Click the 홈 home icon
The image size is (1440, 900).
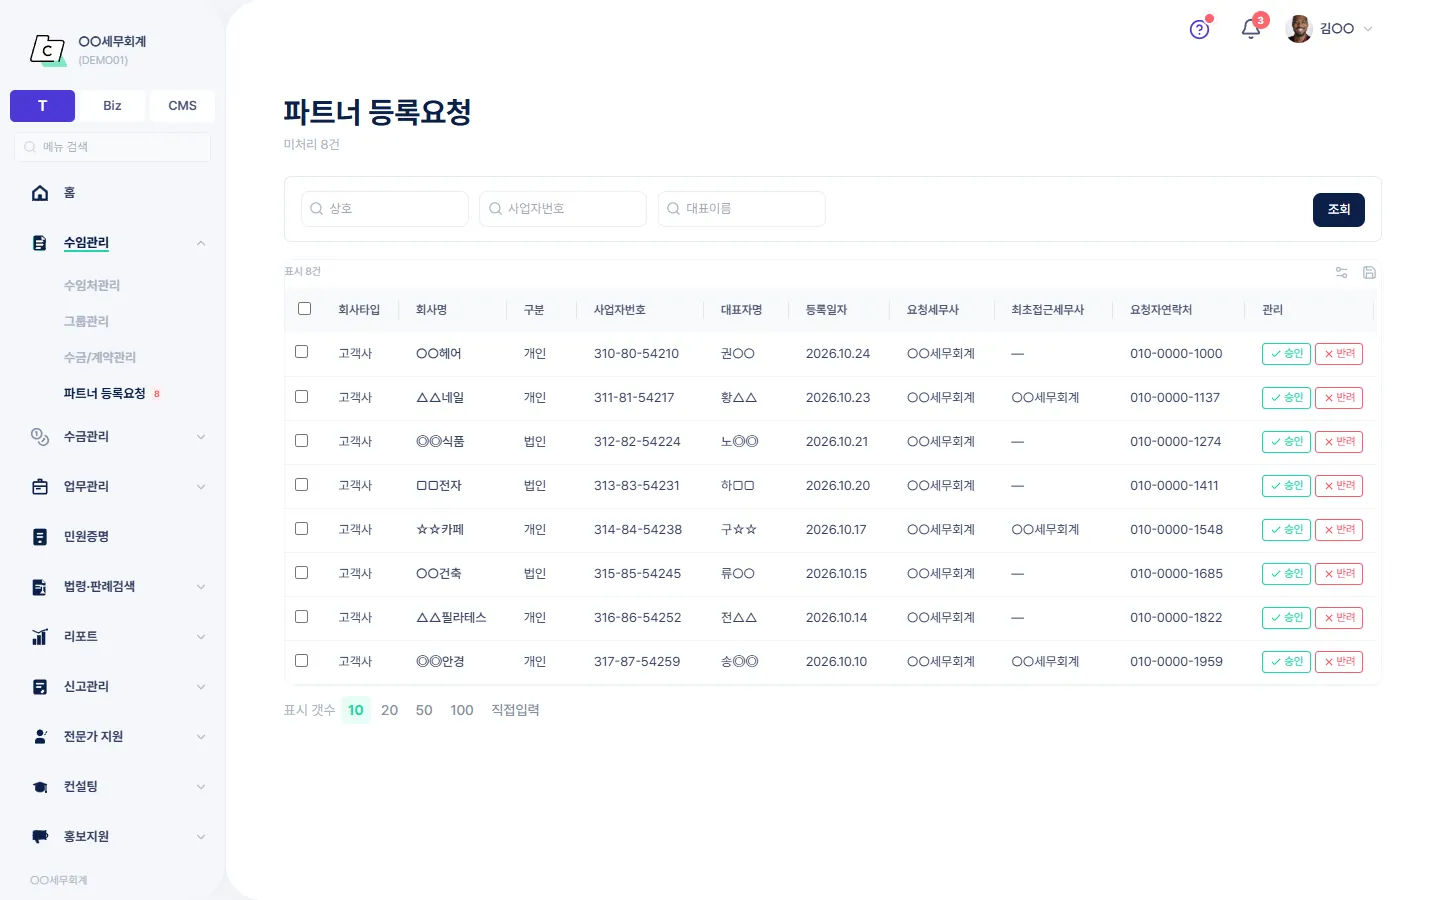40,193
